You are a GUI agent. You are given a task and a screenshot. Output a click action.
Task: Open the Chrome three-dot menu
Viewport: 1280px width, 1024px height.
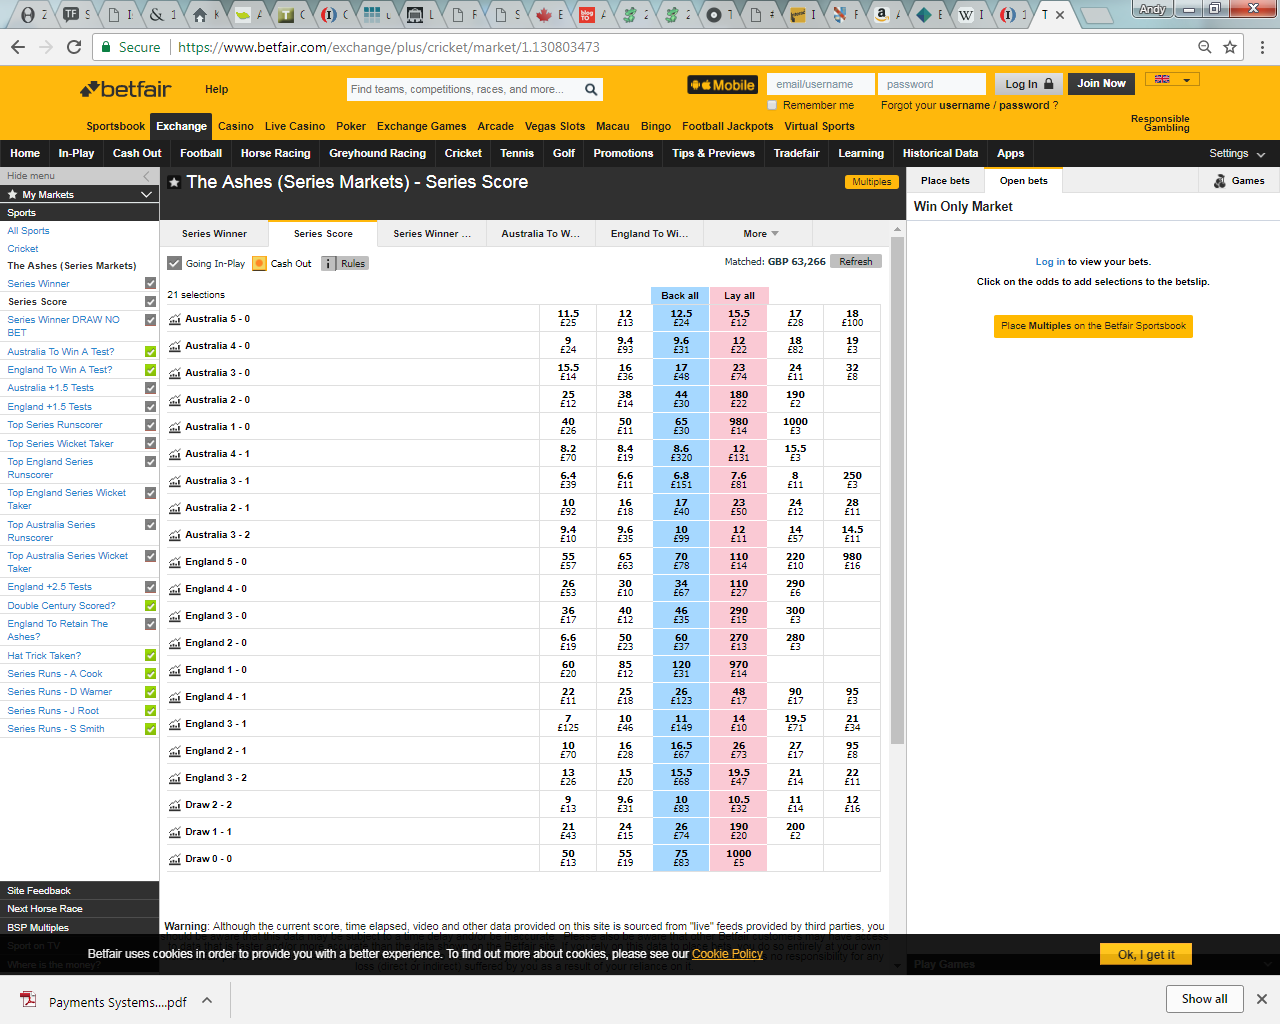(1262, 47)
